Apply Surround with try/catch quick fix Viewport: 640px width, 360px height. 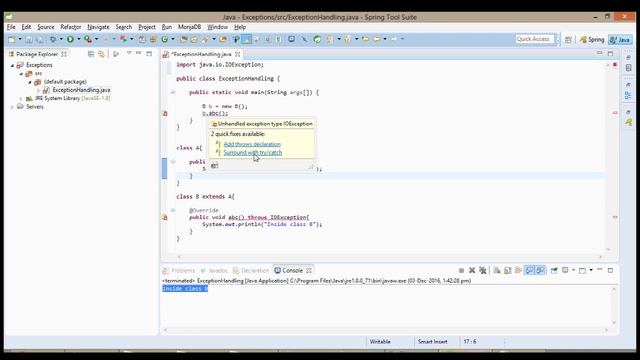pyautogui.click(x=253, y=153)
